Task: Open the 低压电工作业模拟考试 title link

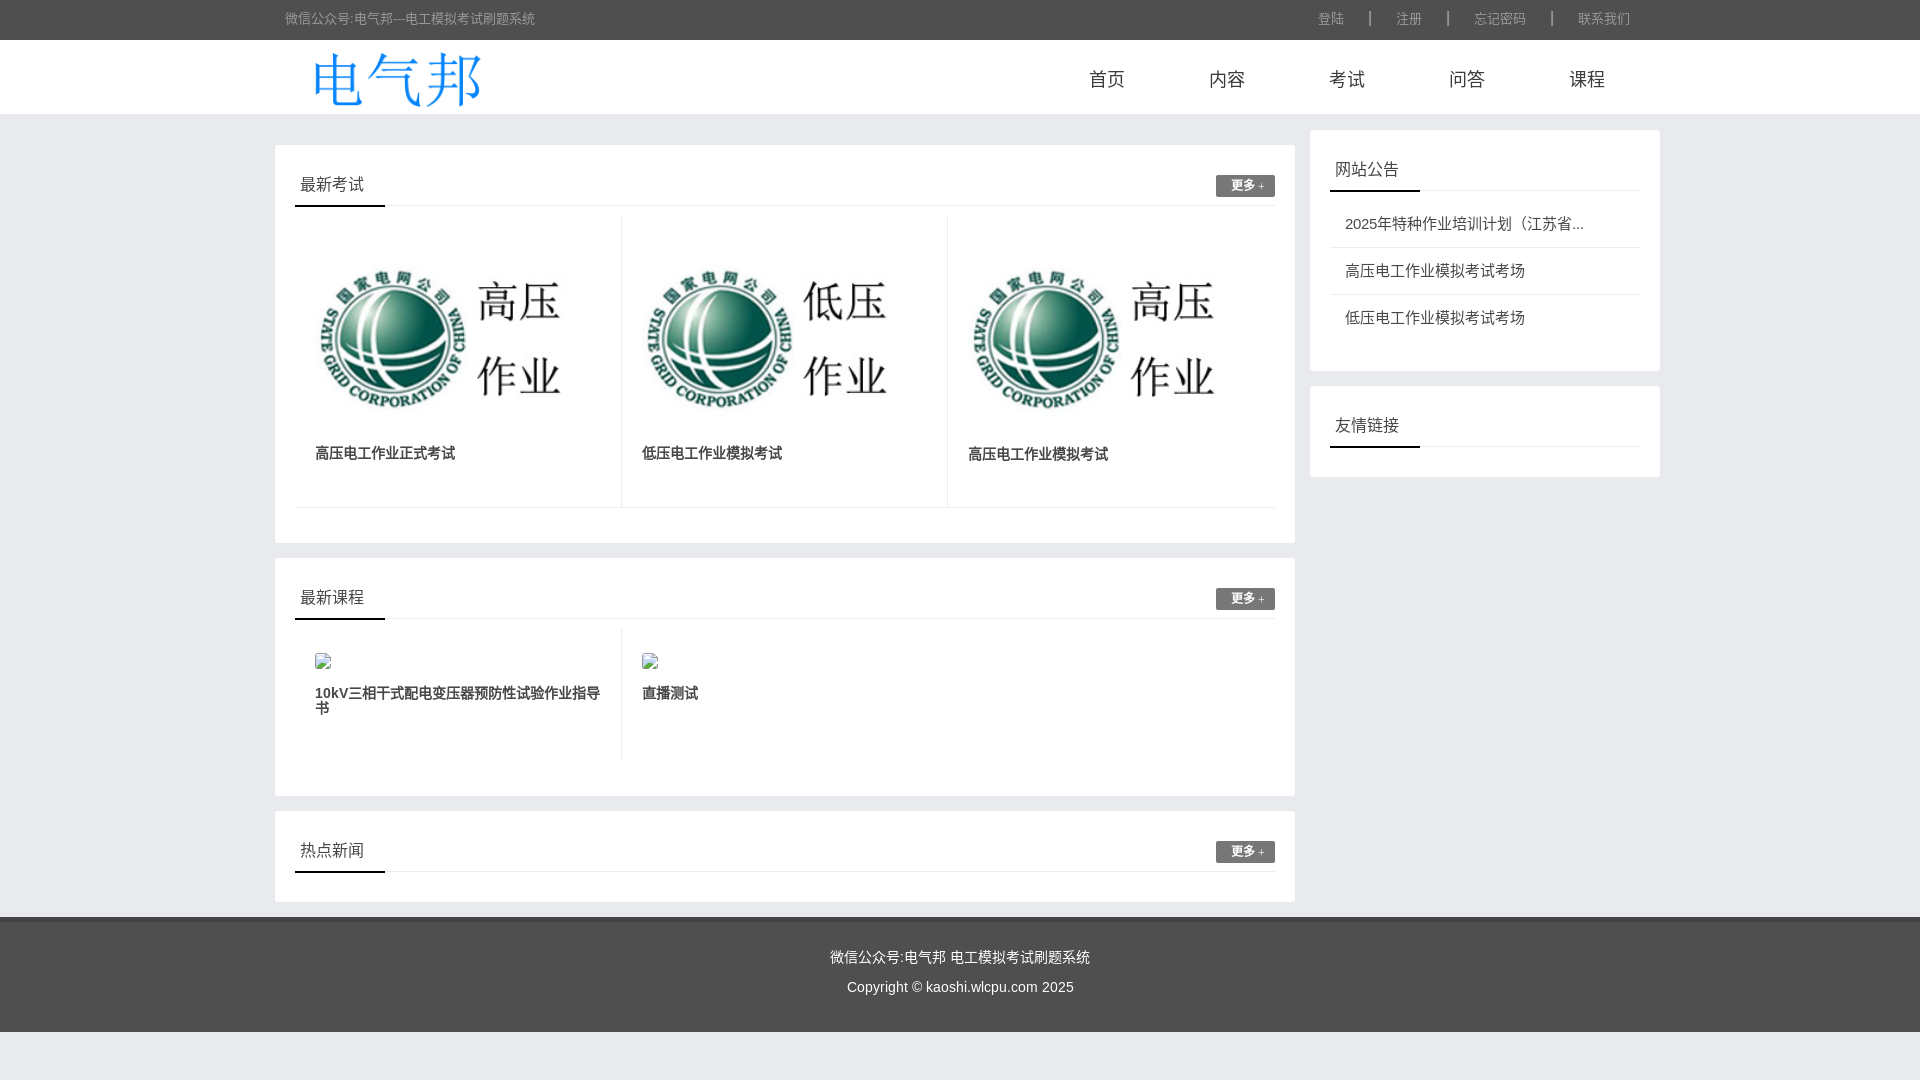Action: coord(712,454)
